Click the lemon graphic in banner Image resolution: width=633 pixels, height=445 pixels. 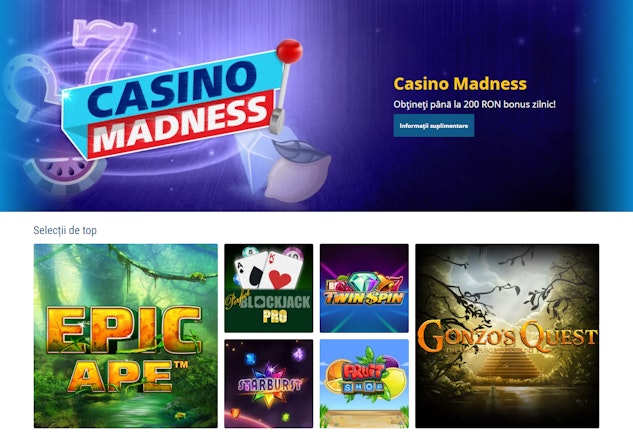pos(297,172)
